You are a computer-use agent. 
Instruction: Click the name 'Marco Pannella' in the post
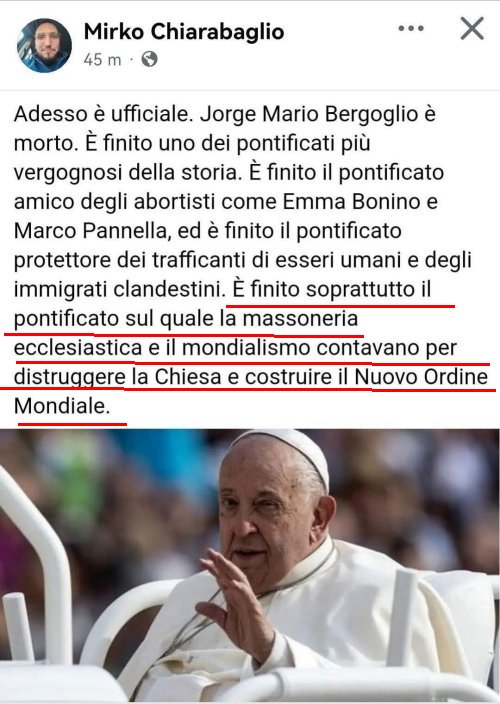pos(90,231)
